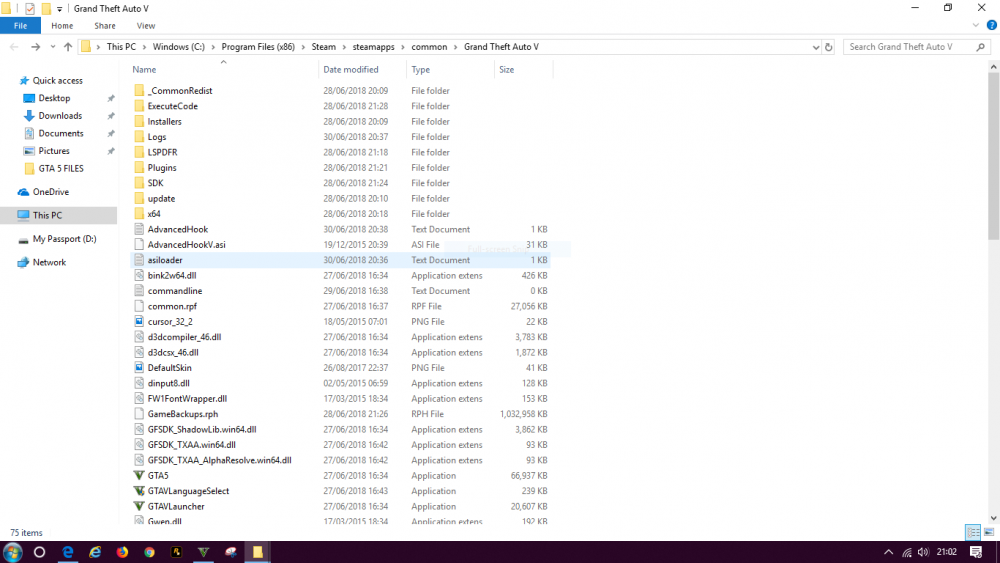Open the Downloads quick access folder
1000x563 pixels.
60,115
